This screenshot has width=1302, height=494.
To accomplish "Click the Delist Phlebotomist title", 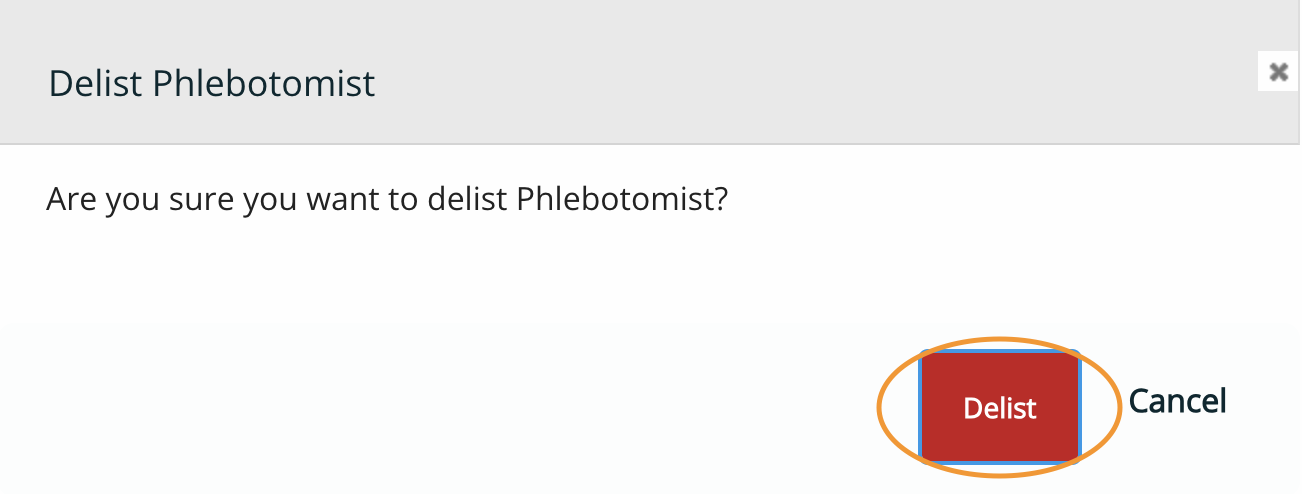I will pos(212,83).
